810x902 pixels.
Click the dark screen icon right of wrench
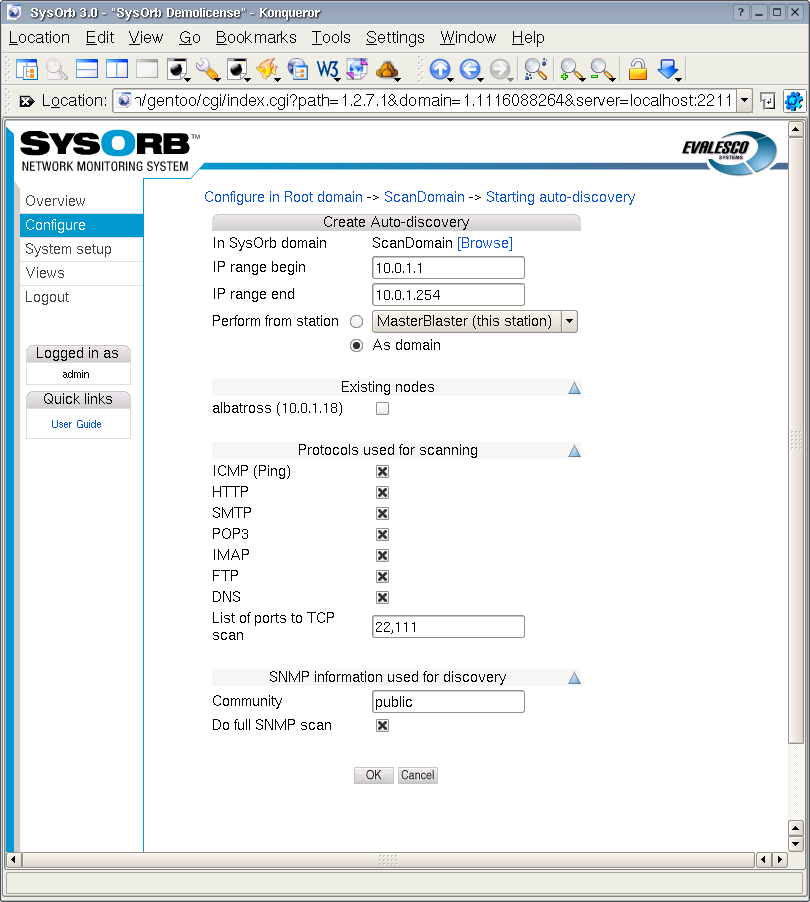pos(237,70)
